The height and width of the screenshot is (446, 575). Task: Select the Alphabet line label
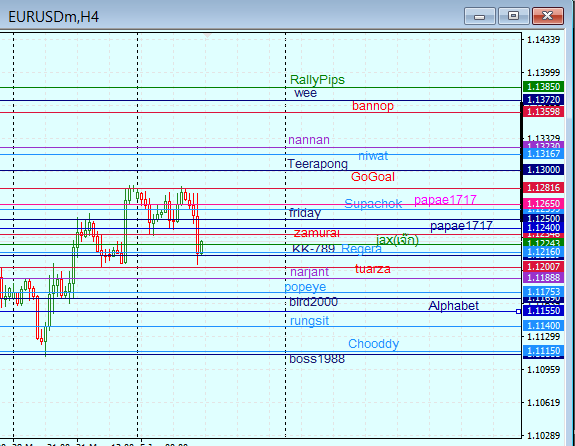point(453,306)
